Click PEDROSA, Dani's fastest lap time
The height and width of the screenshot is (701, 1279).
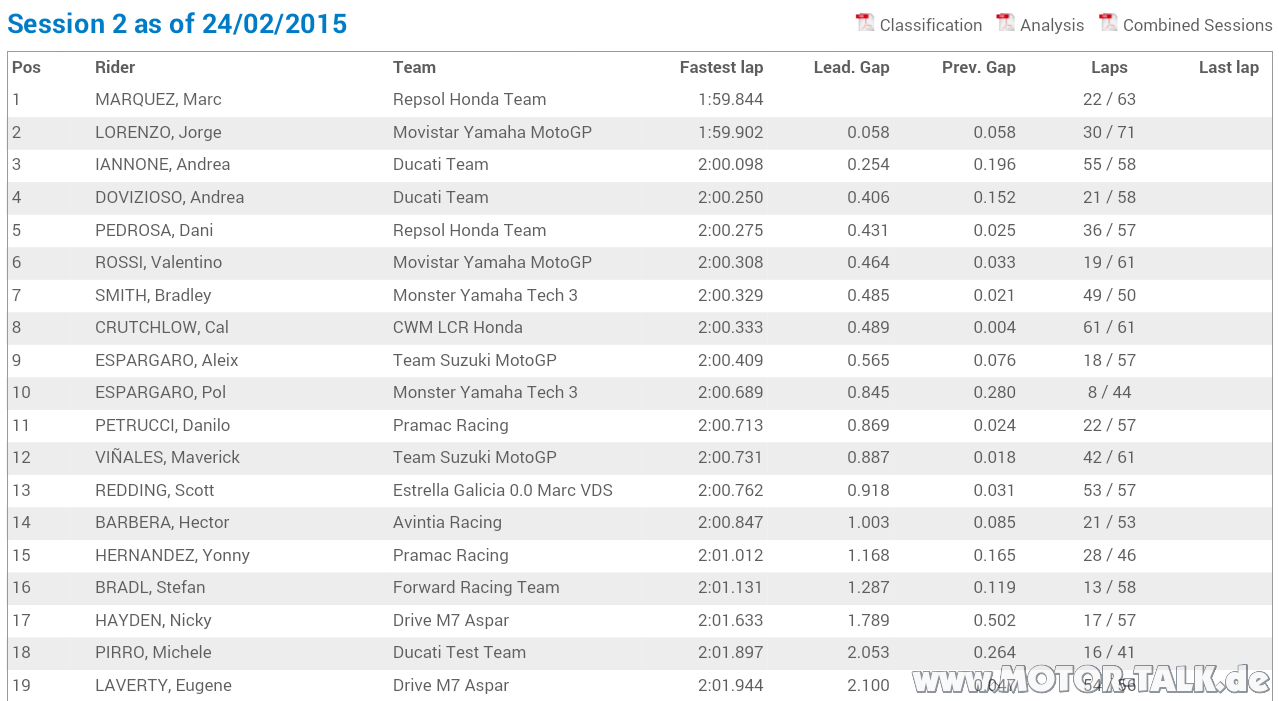pyautogui.click(x=730, y=230)
